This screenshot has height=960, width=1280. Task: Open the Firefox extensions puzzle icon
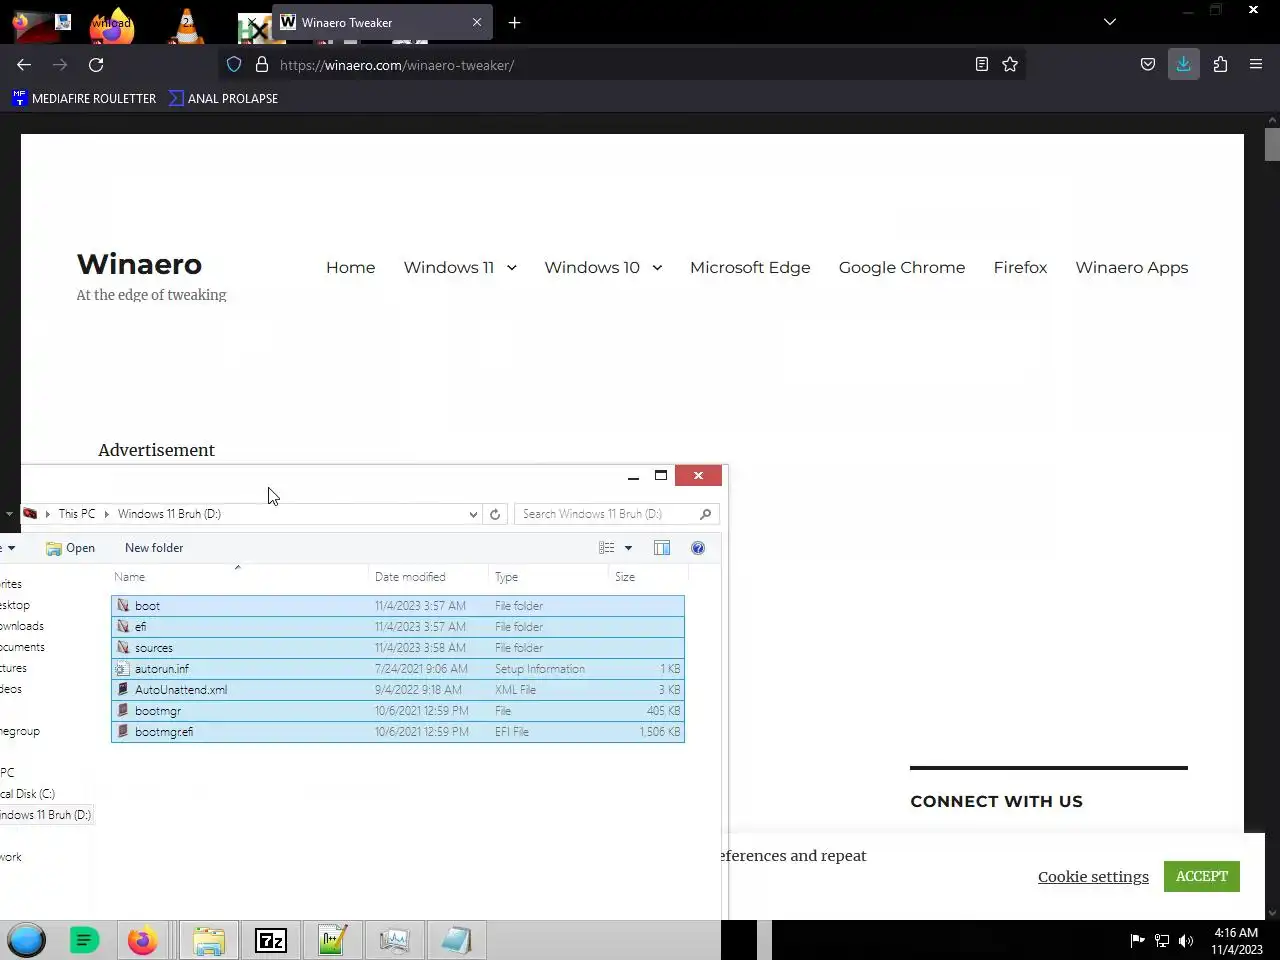pos(1220,64)
